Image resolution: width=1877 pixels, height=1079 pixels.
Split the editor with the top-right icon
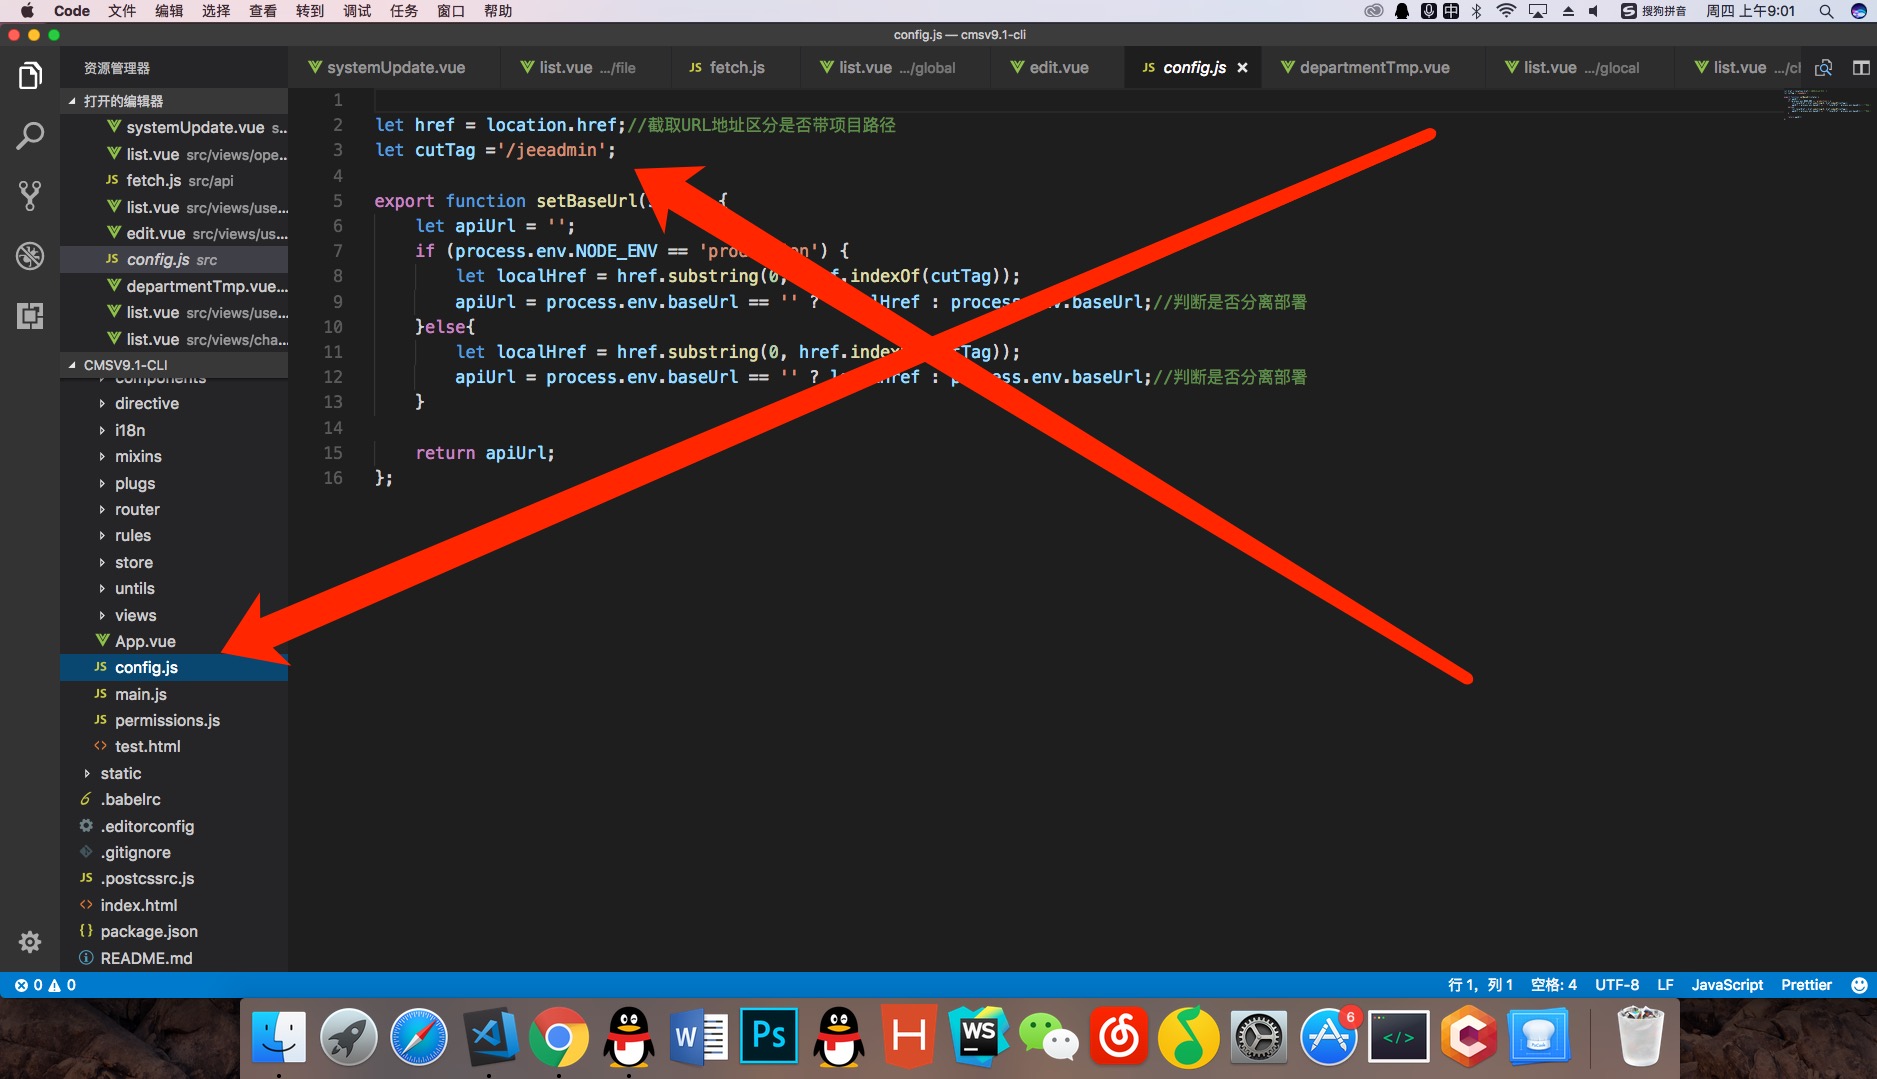point(1861,68)
